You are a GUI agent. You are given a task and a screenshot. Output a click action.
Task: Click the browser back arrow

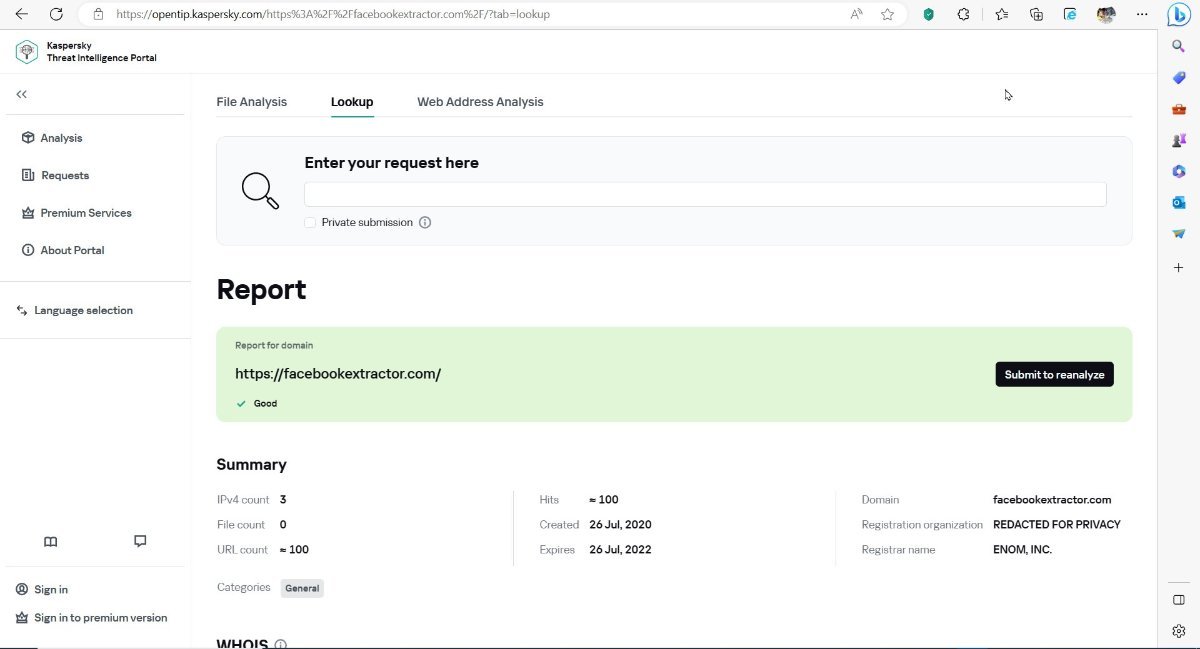coord(21,14)
